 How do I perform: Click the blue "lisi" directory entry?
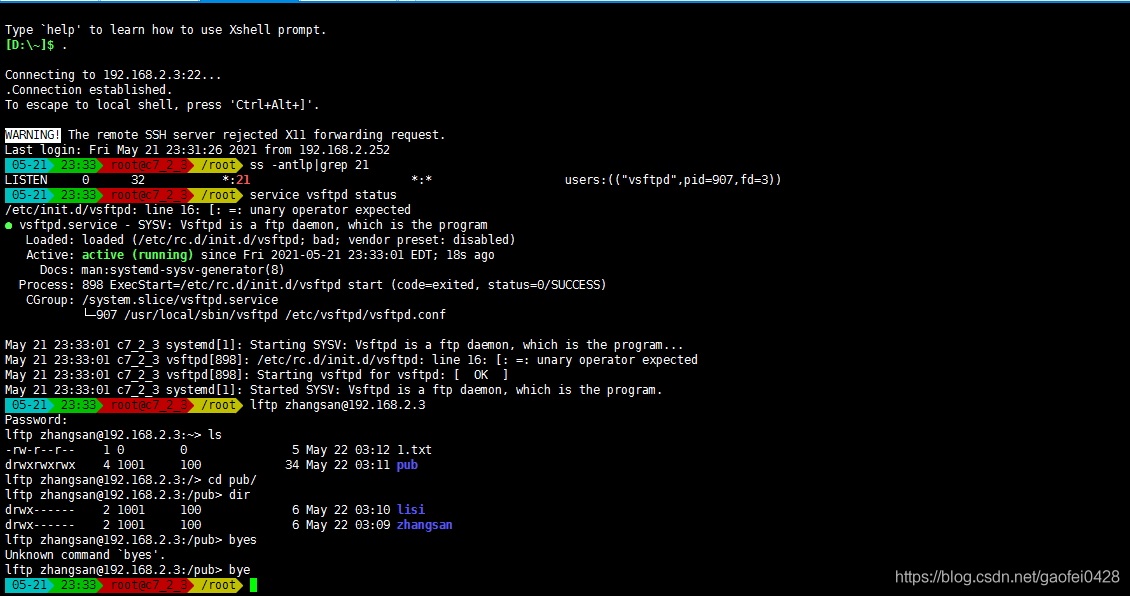coord(411,510)
